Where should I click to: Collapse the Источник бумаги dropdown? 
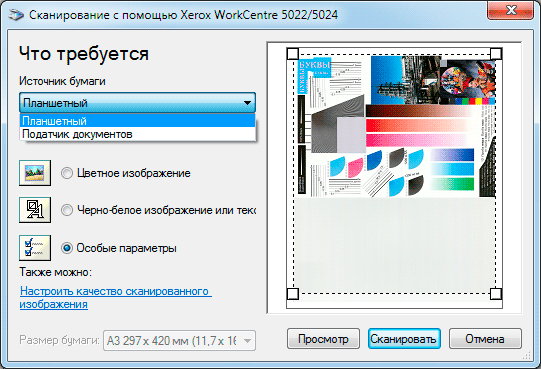point(137,103)
